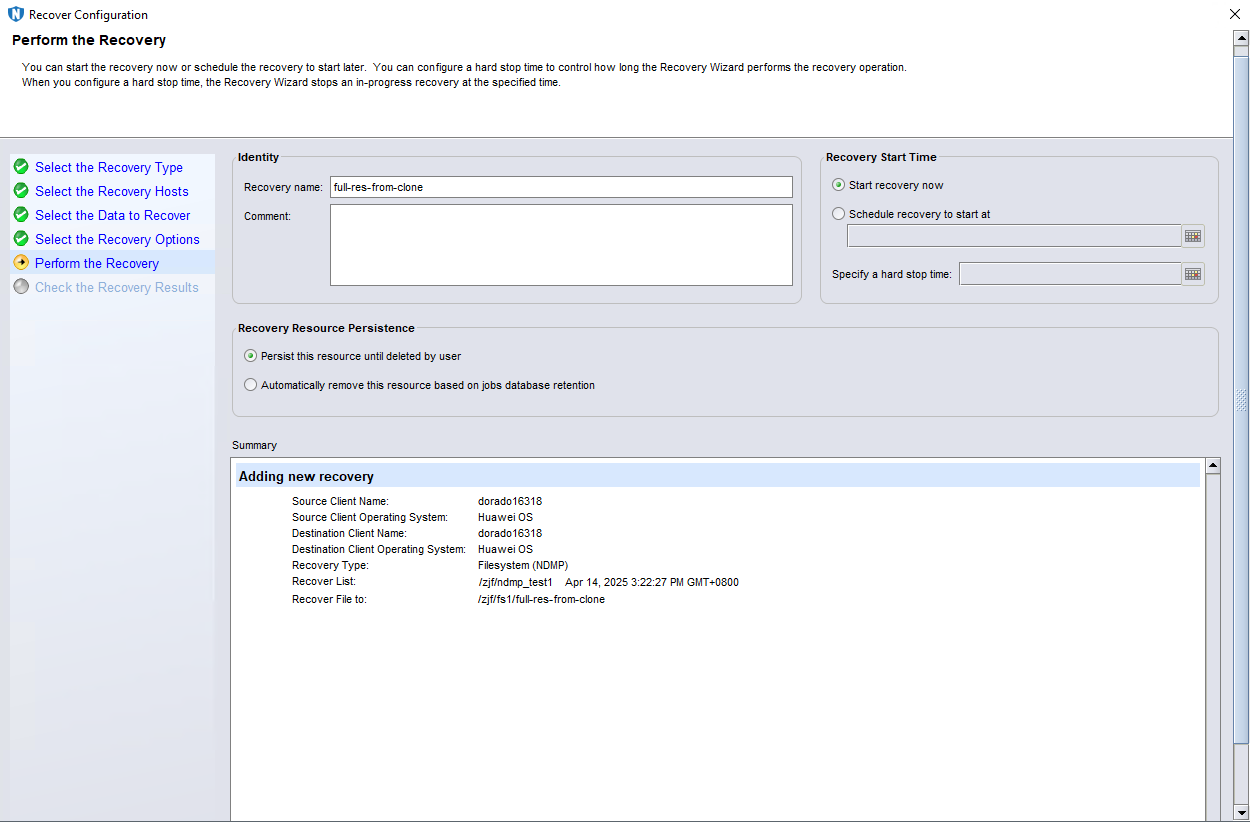The width and height of the screenshot is (1250, 822).
Task: Click green check beside Select the Recovery Options
Action: coord(21,239)
